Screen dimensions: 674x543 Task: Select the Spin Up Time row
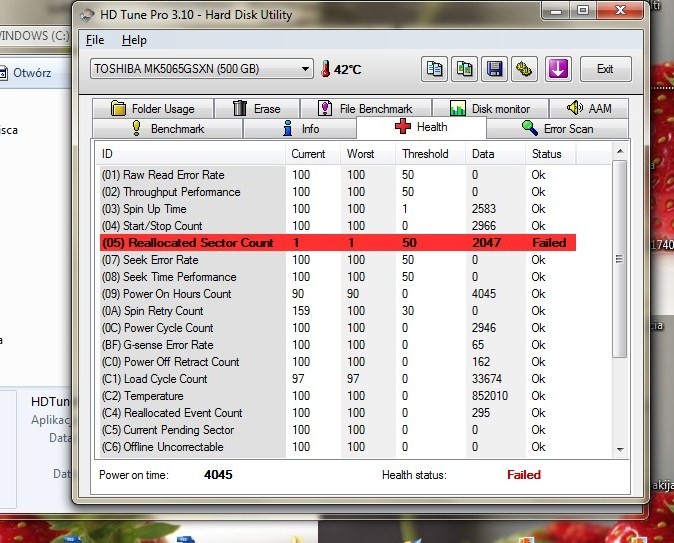point(338,209)
